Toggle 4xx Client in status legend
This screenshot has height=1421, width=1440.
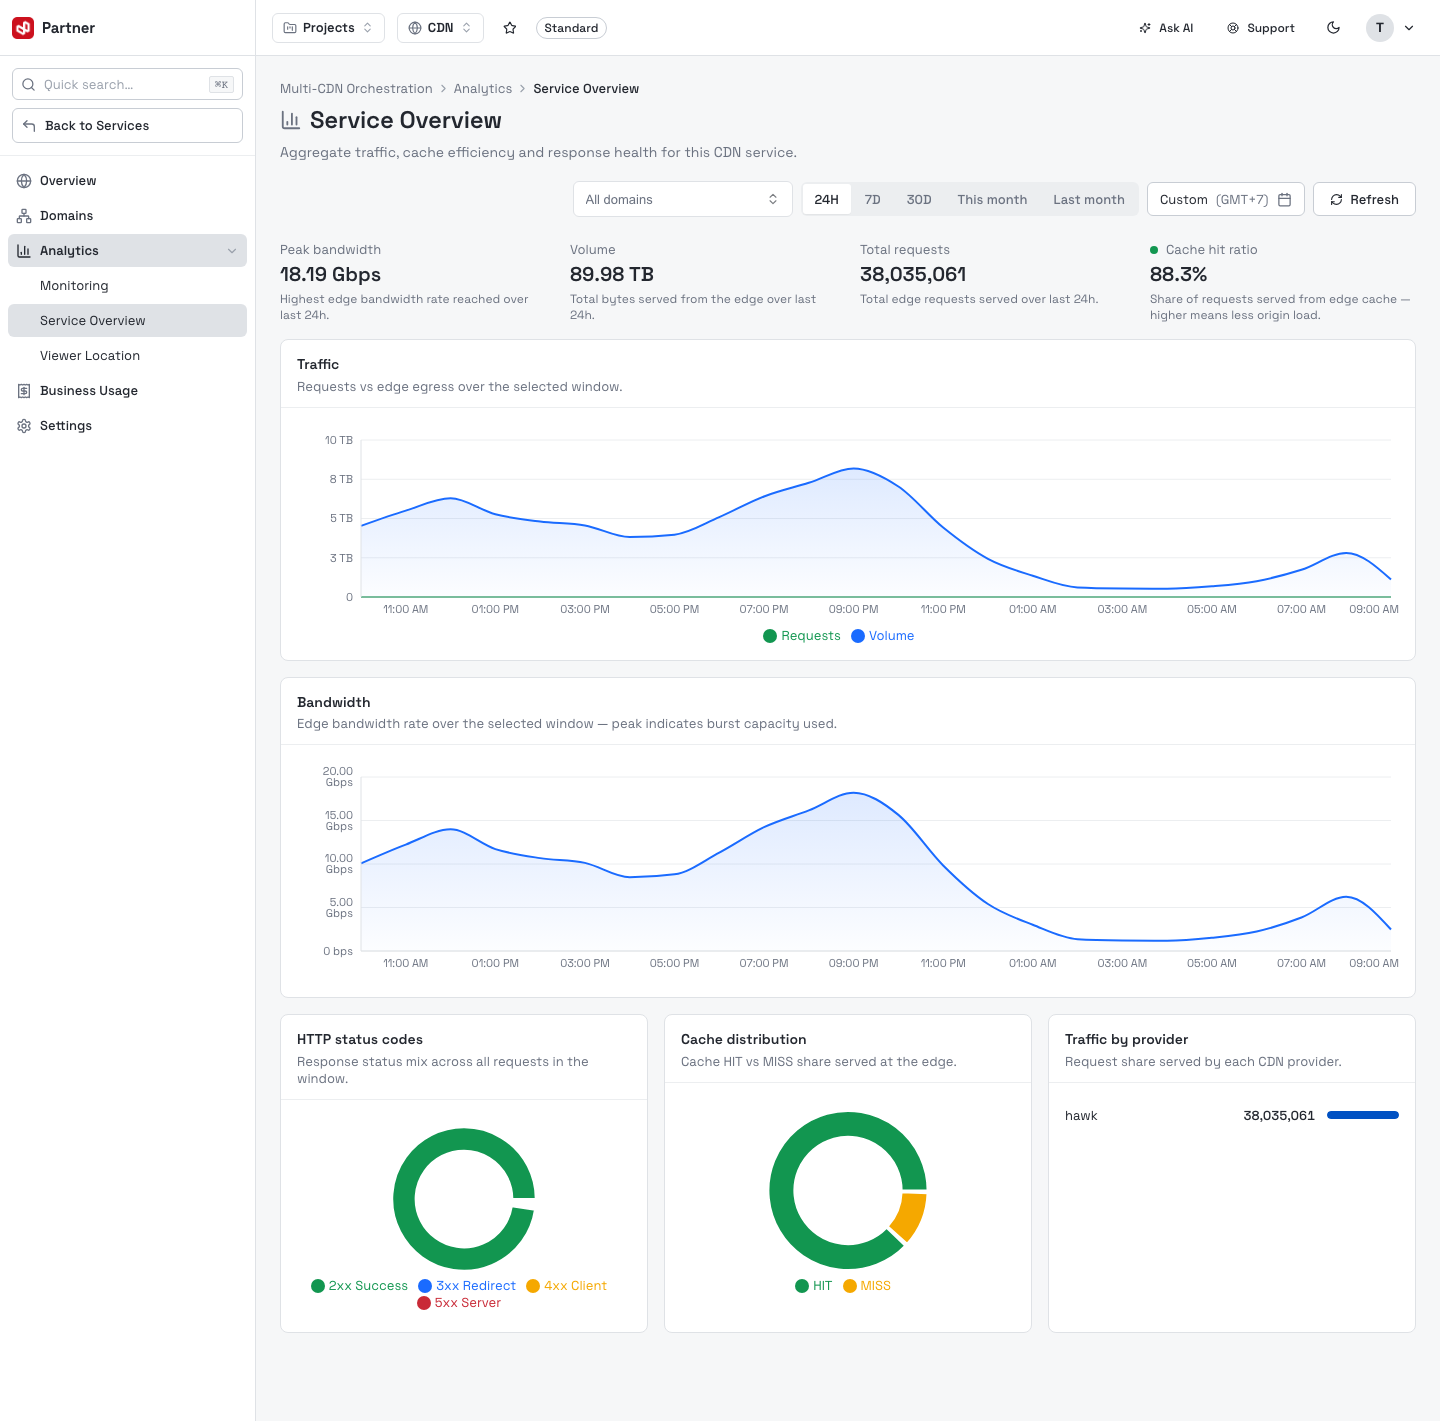coord(567,1286)
